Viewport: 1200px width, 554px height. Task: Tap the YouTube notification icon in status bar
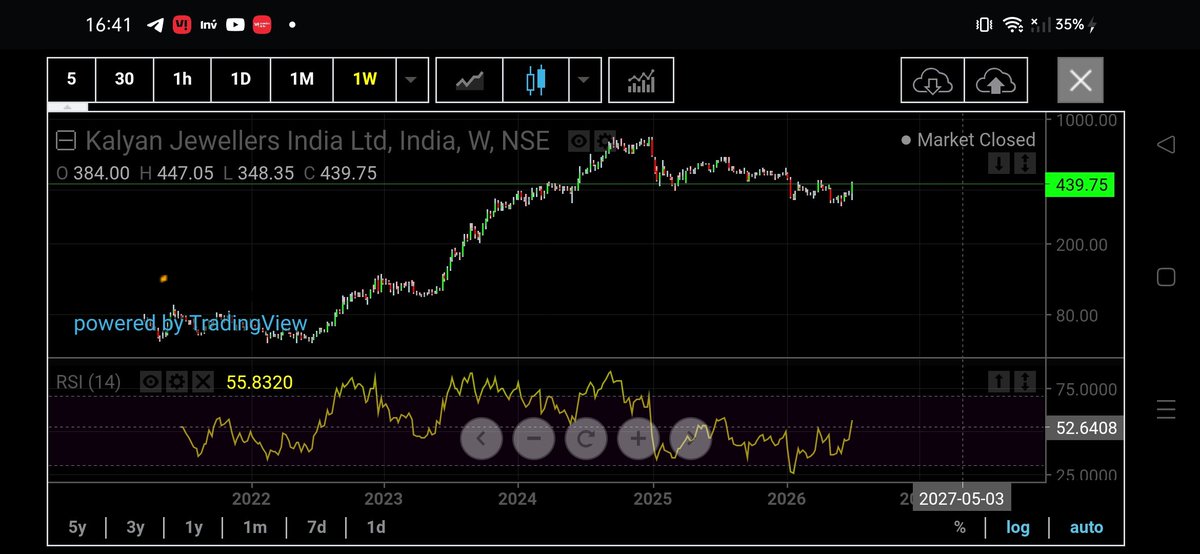236,24
